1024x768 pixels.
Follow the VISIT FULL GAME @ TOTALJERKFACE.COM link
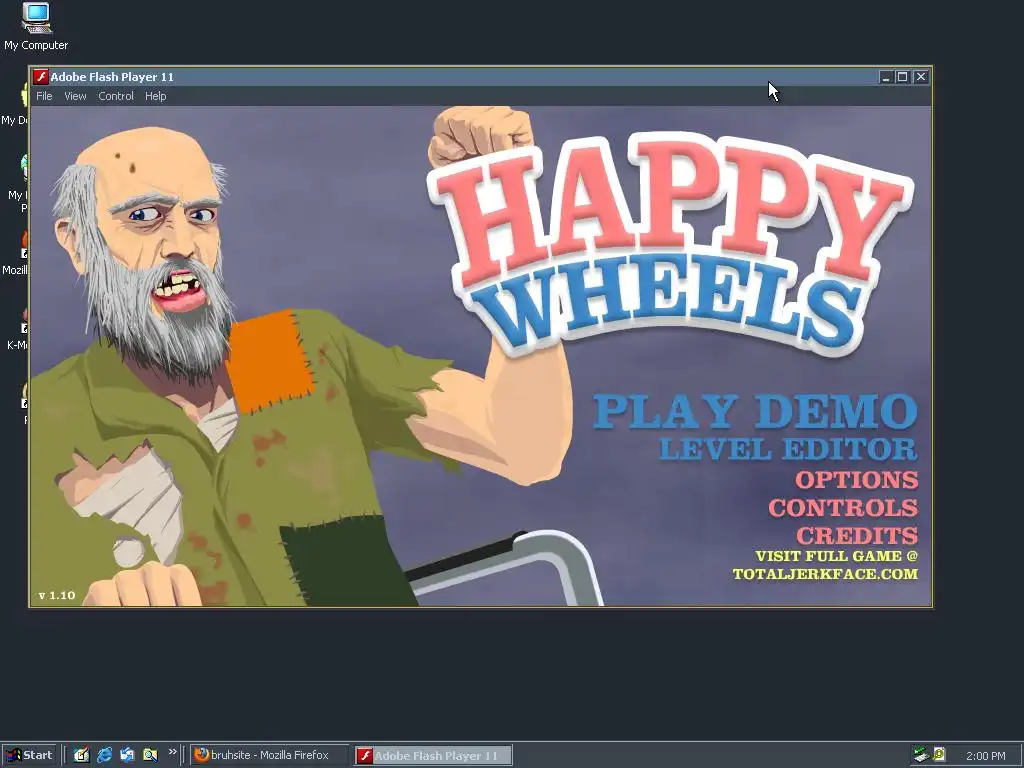[825, 565]
